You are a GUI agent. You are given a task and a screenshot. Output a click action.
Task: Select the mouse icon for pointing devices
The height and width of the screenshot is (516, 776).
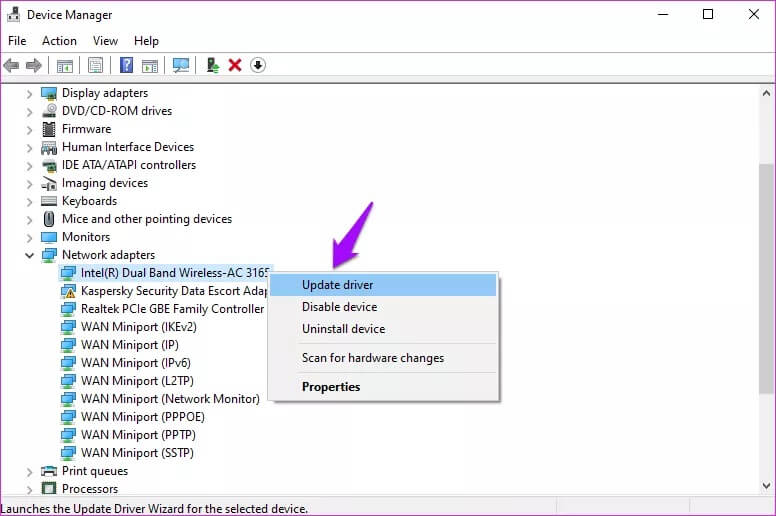coord(49,219)
